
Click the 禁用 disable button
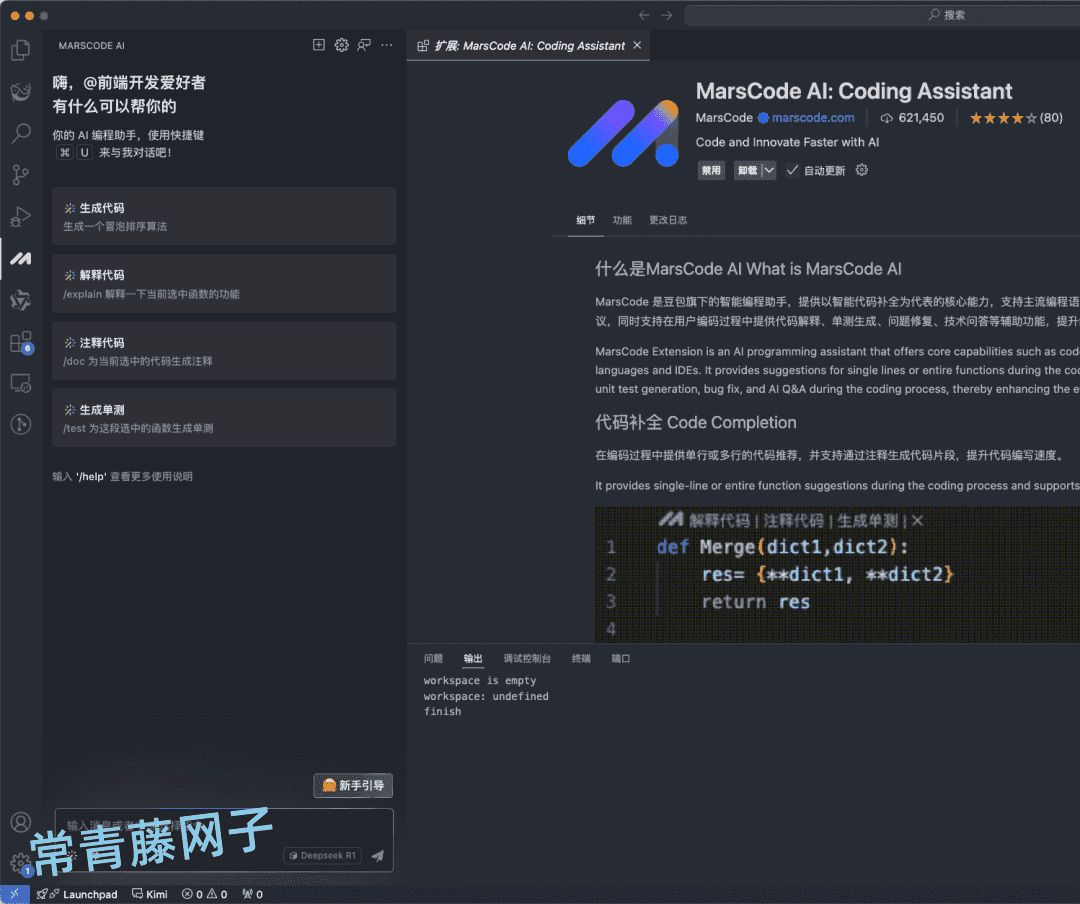tap(711, 170)
